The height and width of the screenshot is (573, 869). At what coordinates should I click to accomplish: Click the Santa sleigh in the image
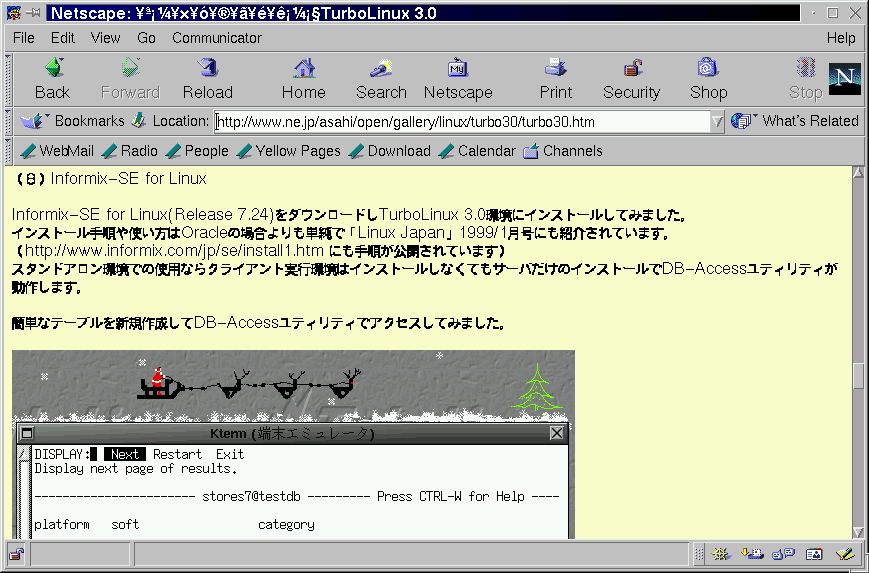161,383
